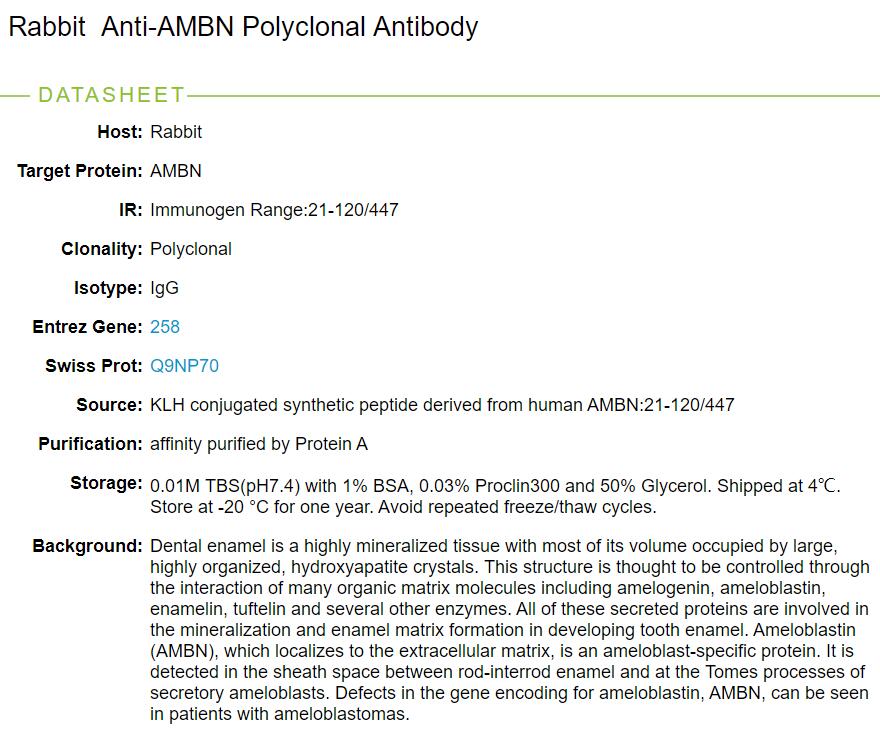Click the 'Immunogen Range:21-120/447' text
The height and width of the screenshot is (730, 880).
point(274,210)
